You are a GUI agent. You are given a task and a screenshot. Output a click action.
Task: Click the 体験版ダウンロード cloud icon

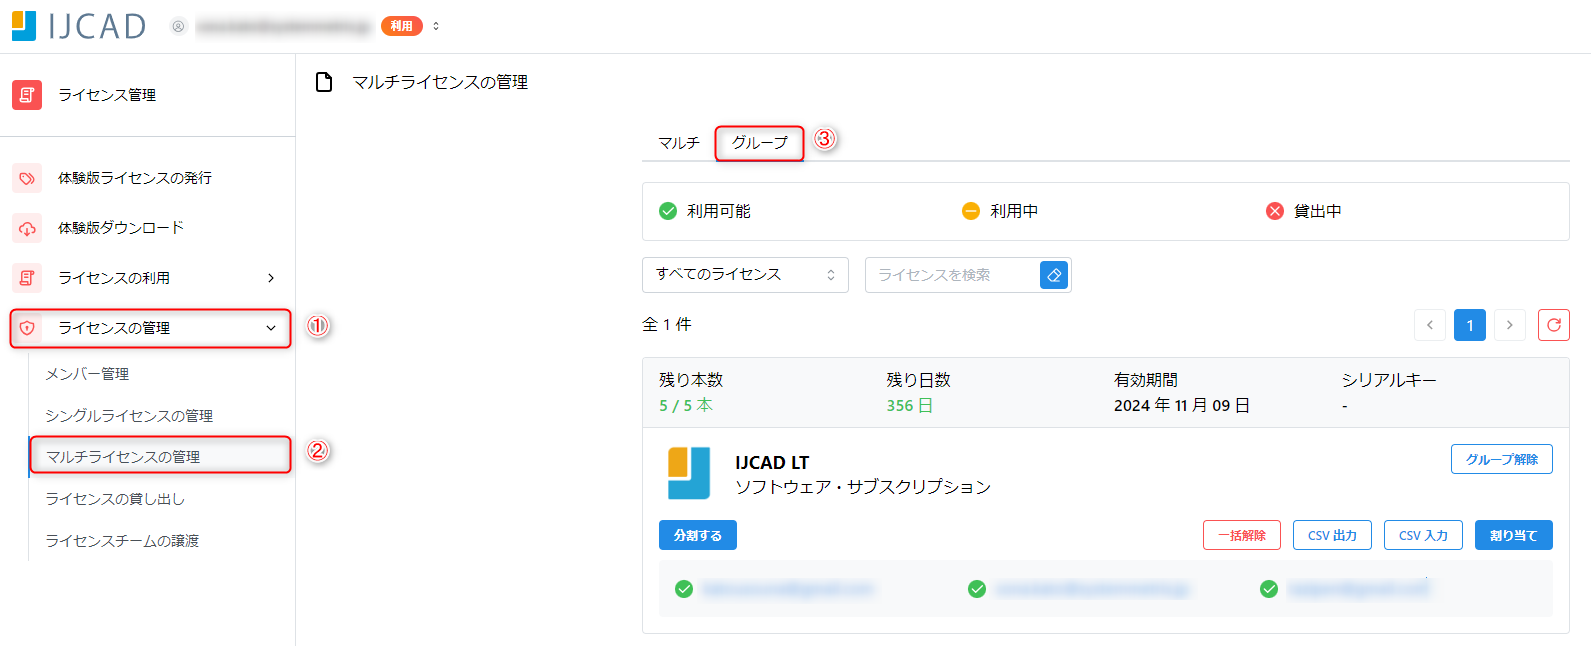(x=27, y=228)
